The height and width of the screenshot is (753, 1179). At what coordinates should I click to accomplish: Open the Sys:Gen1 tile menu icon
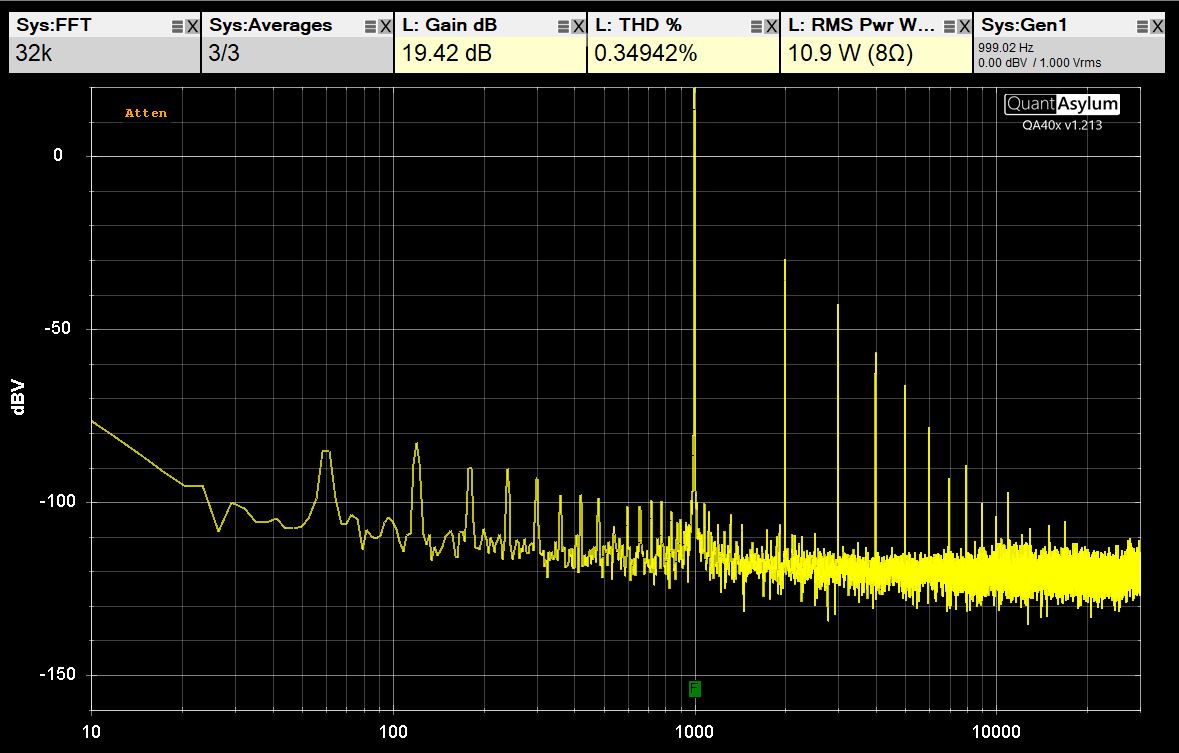point(1142,26)
